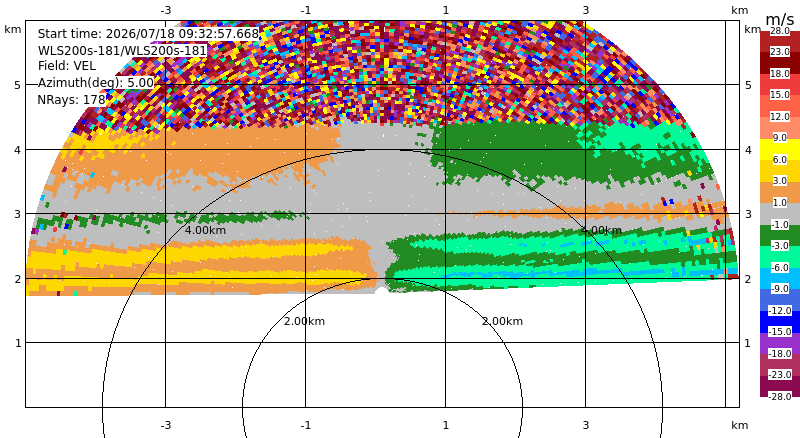Click the WLS200s-181 instrument name label

pos(122,51)
